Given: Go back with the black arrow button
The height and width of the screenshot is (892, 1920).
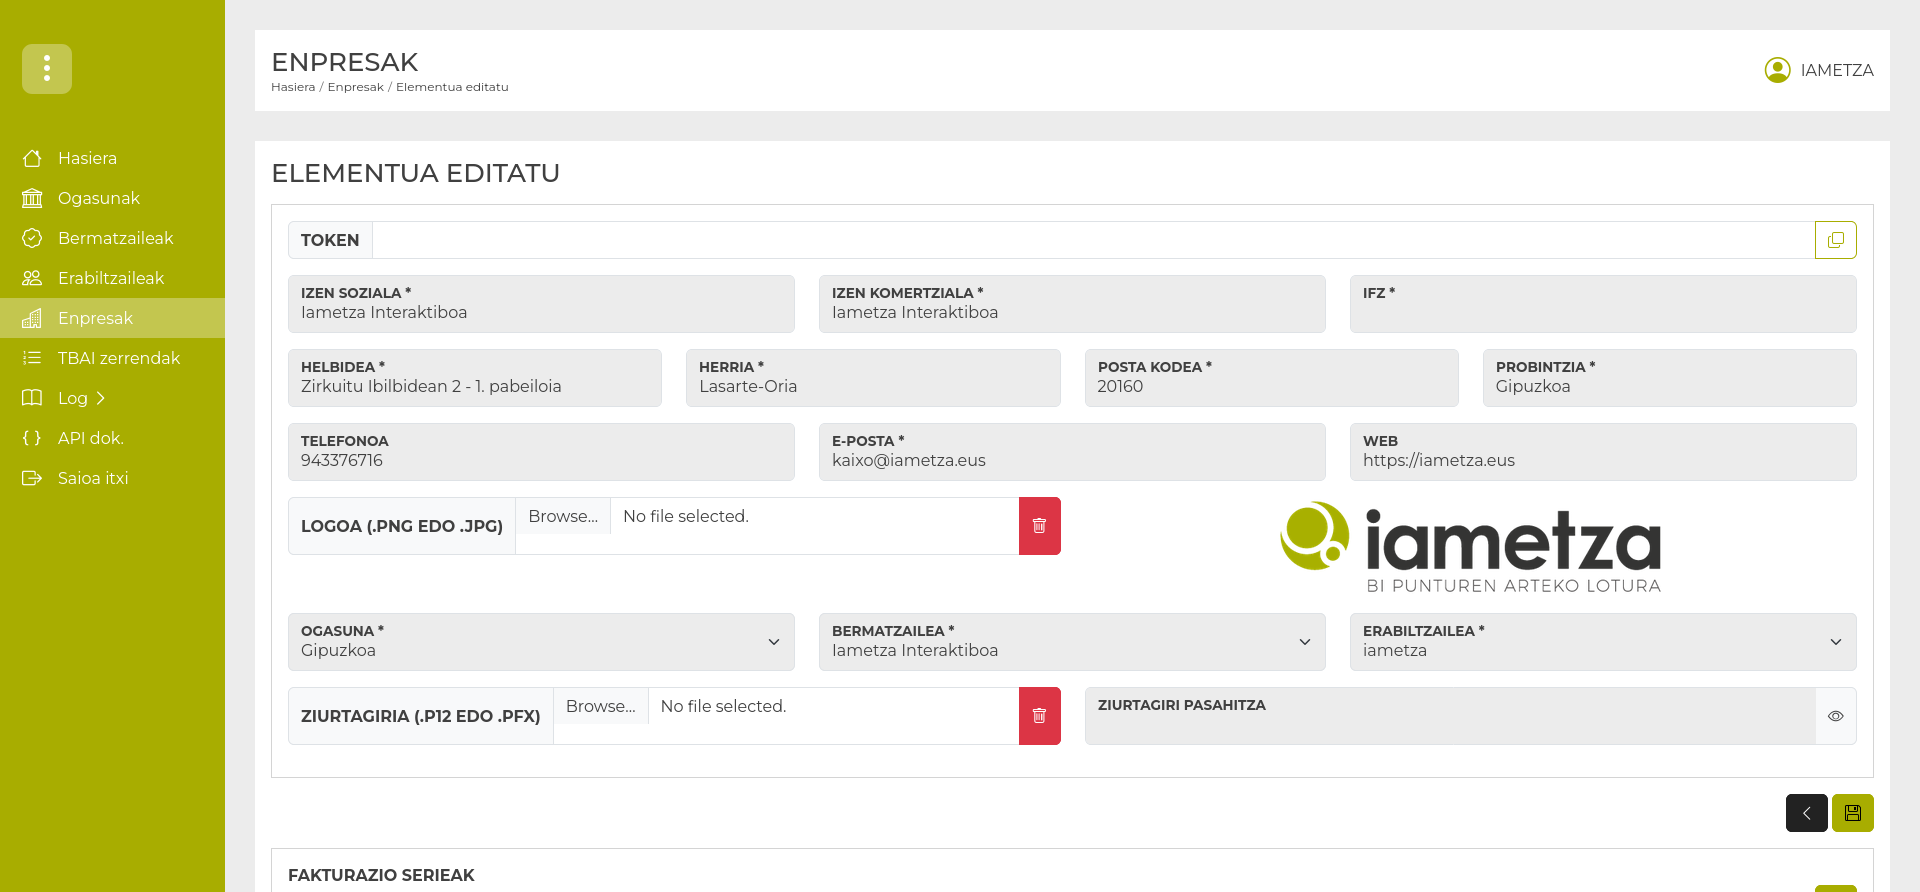Looking at the screenshot, I should point(1806,813).
